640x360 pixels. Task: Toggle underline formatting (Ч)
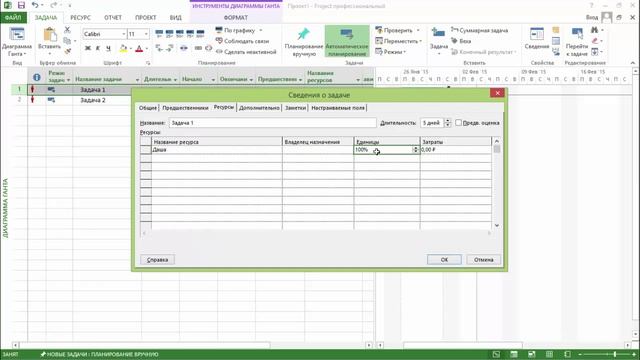pyautogui.click(x=108, y=49)
